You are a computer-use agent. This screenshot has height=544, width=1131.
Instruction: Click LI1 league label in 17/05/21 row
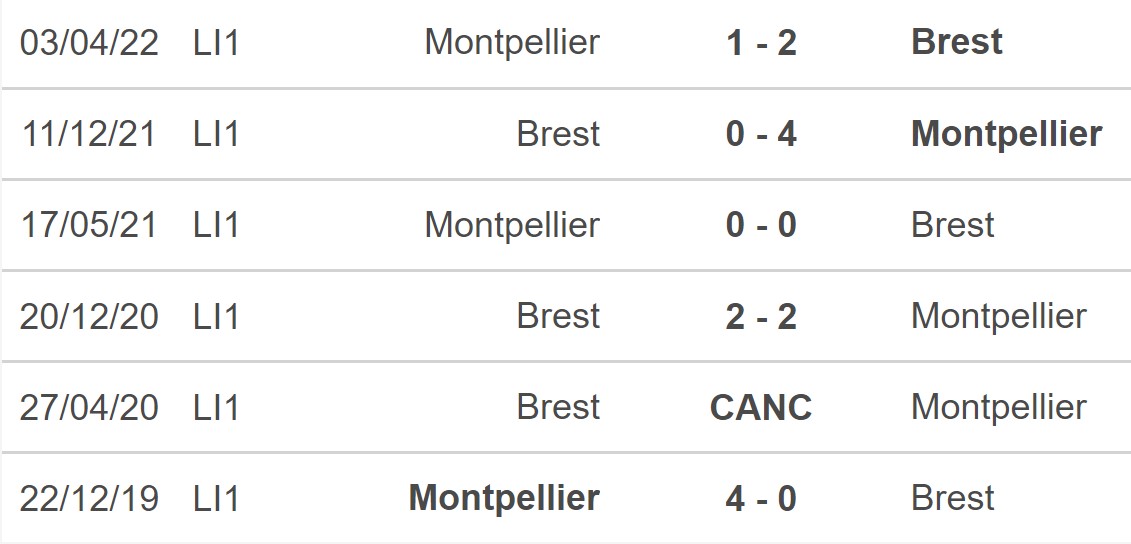216,225
